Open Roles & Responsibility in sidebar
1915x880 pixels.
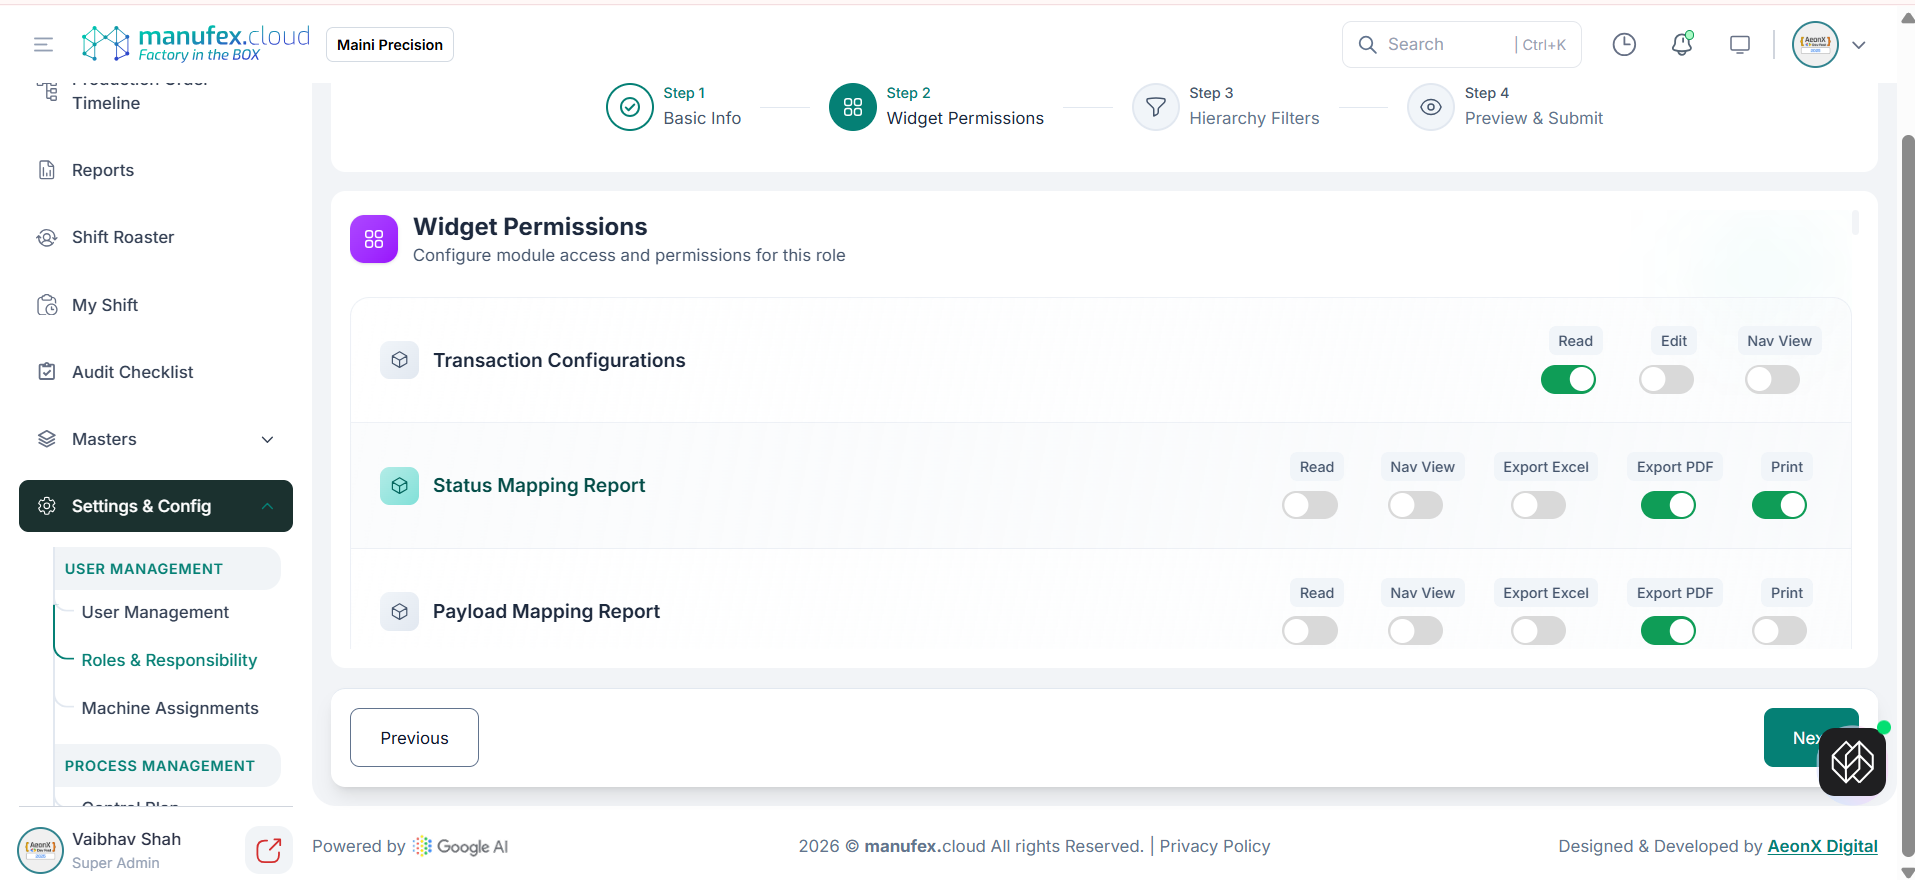(169, 660)
